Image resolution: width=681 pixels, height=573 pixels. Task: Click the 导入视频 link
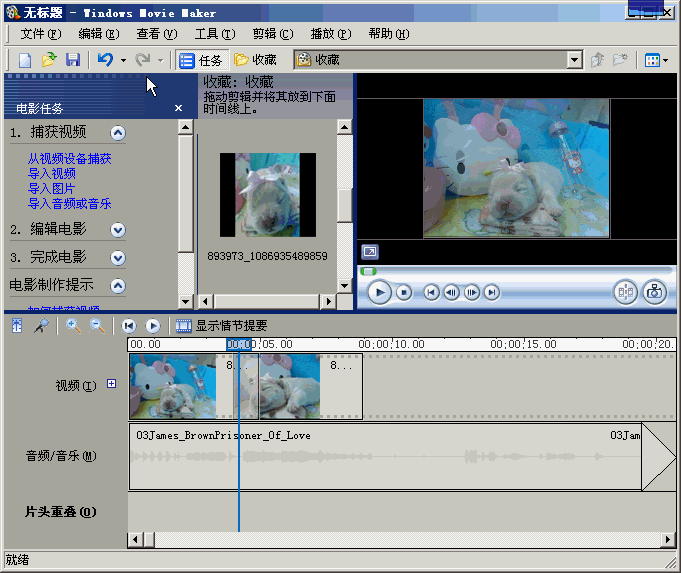click(x=52, y=173)
